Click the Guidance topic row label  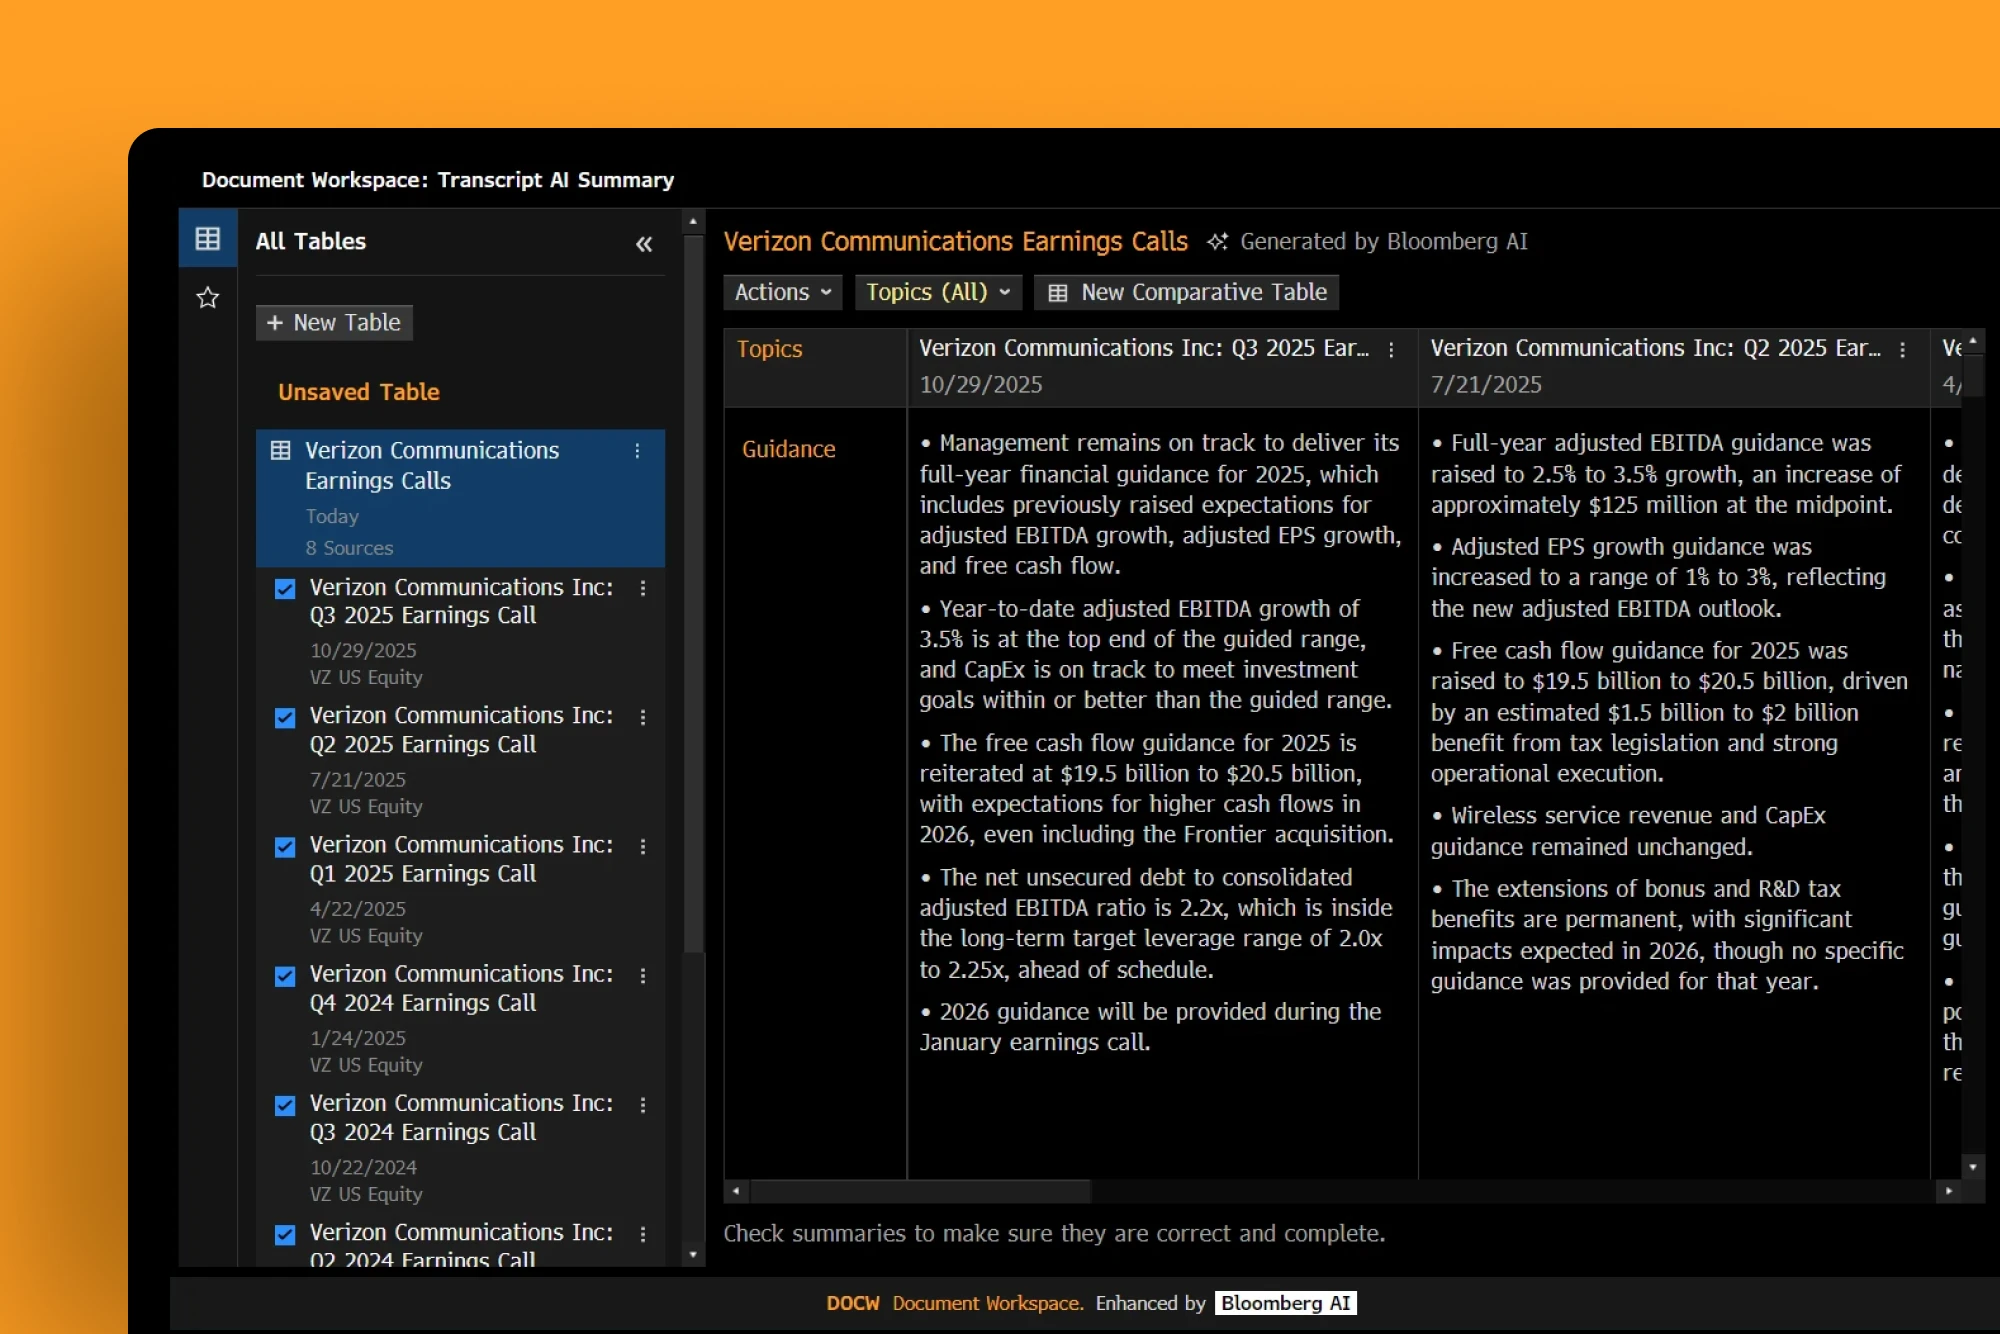coord(788,450)
